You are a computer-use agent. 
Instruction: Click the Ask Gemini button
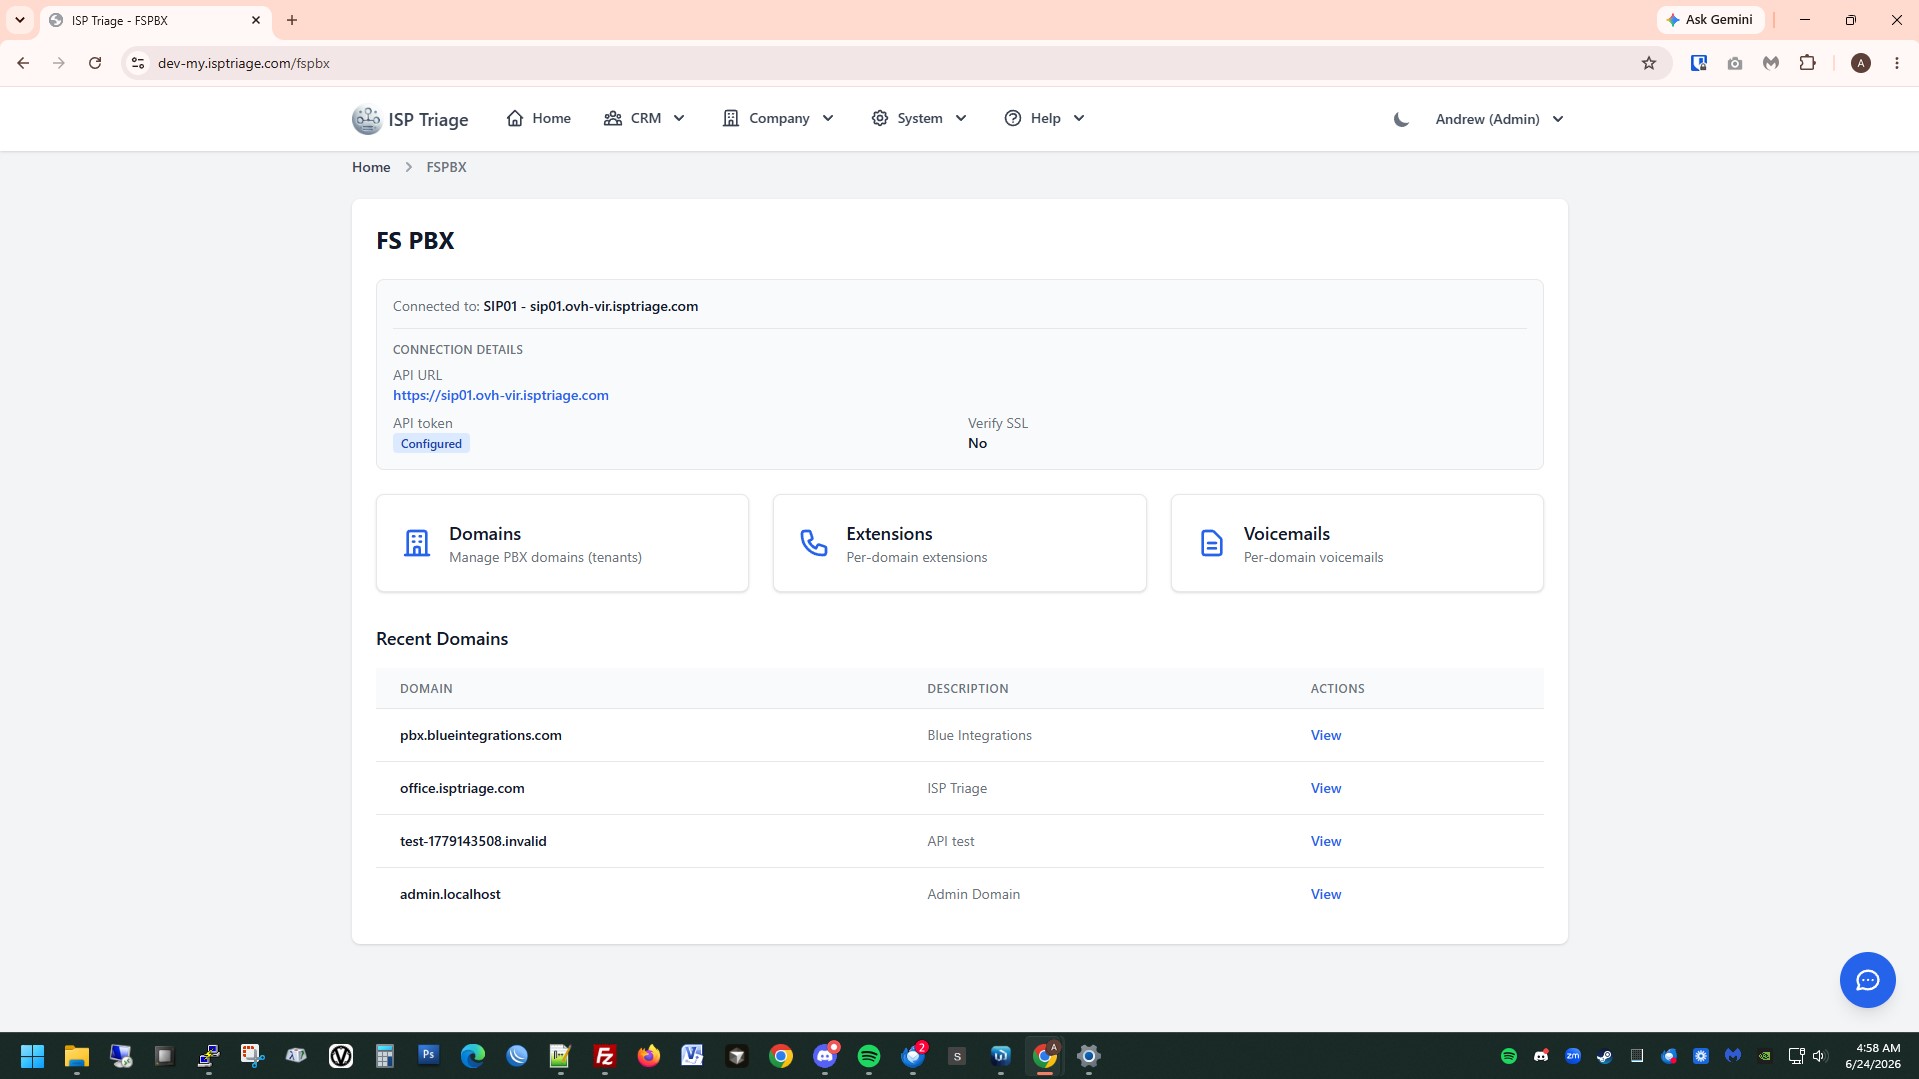point(1710,20)
